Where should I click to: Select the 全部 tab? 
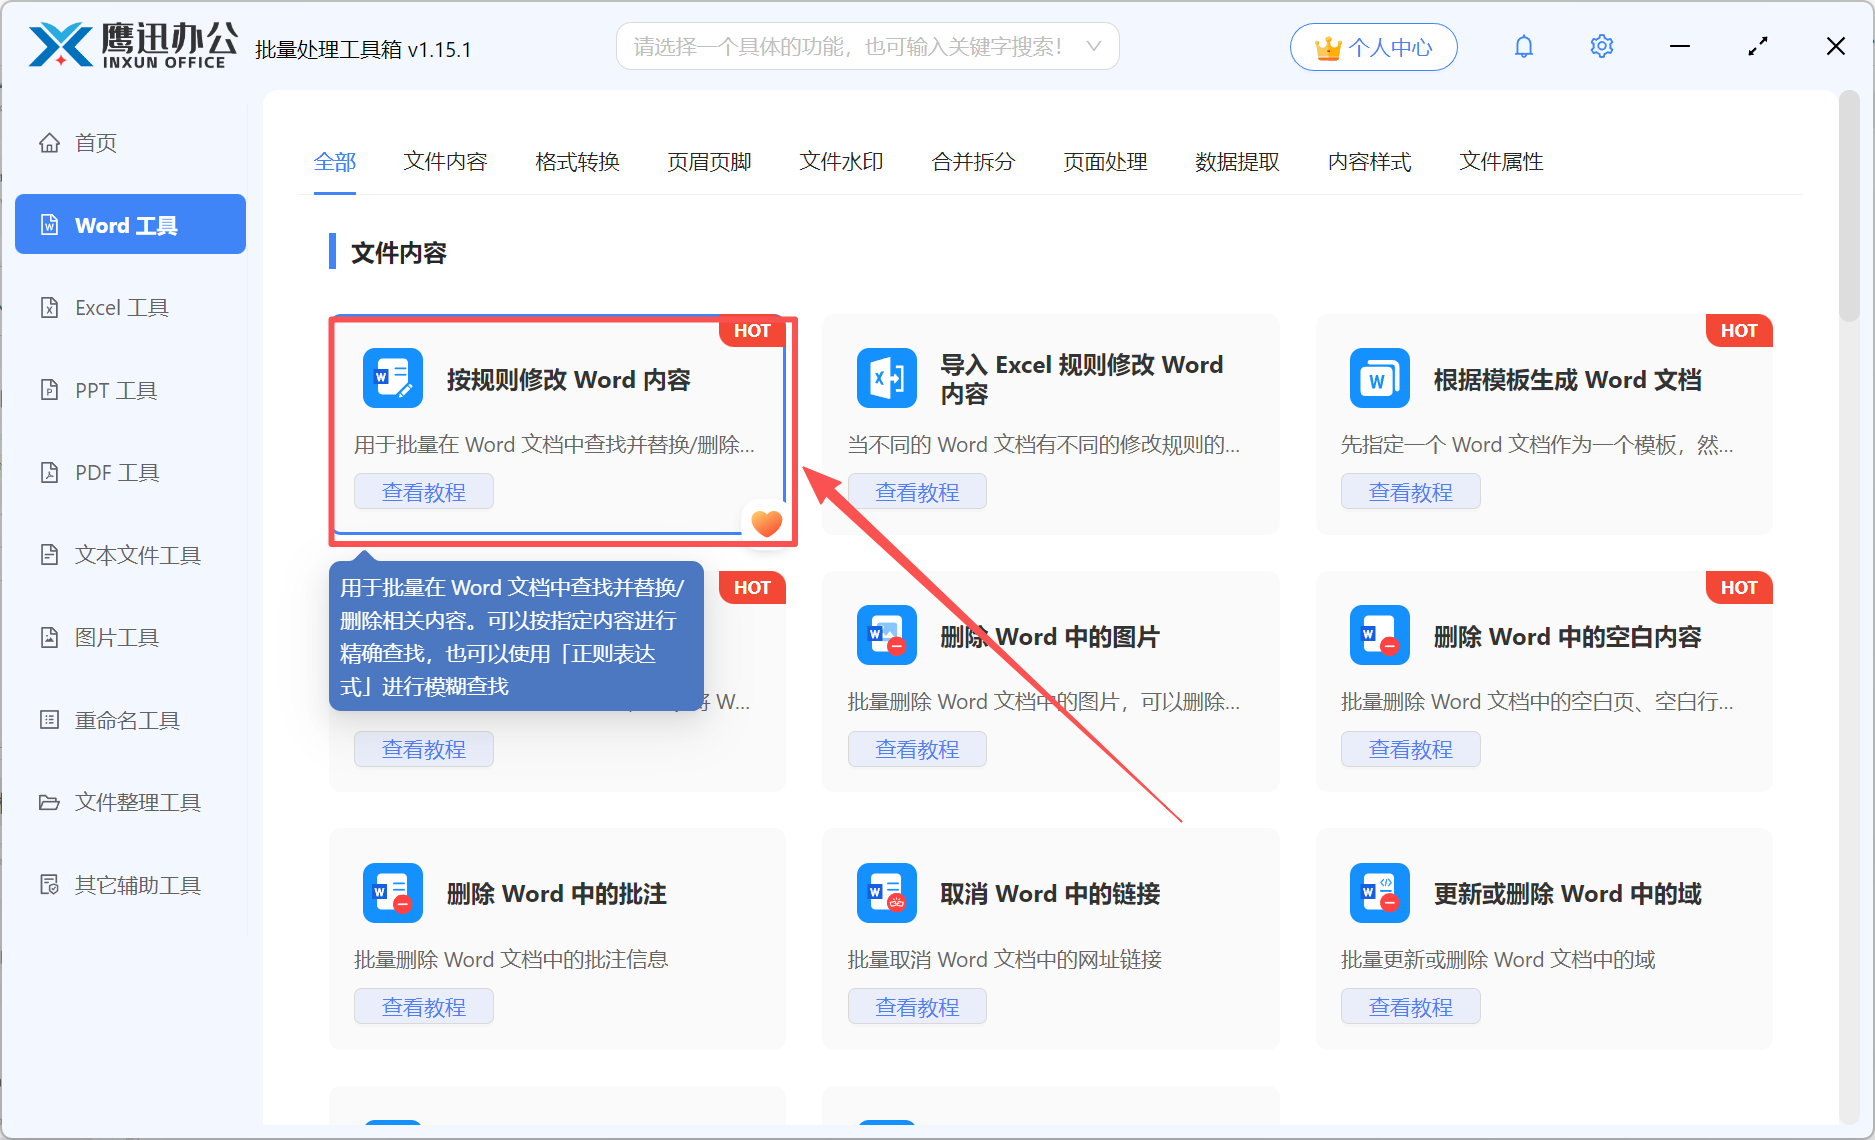pyautogui.click(x=335, y=162)
